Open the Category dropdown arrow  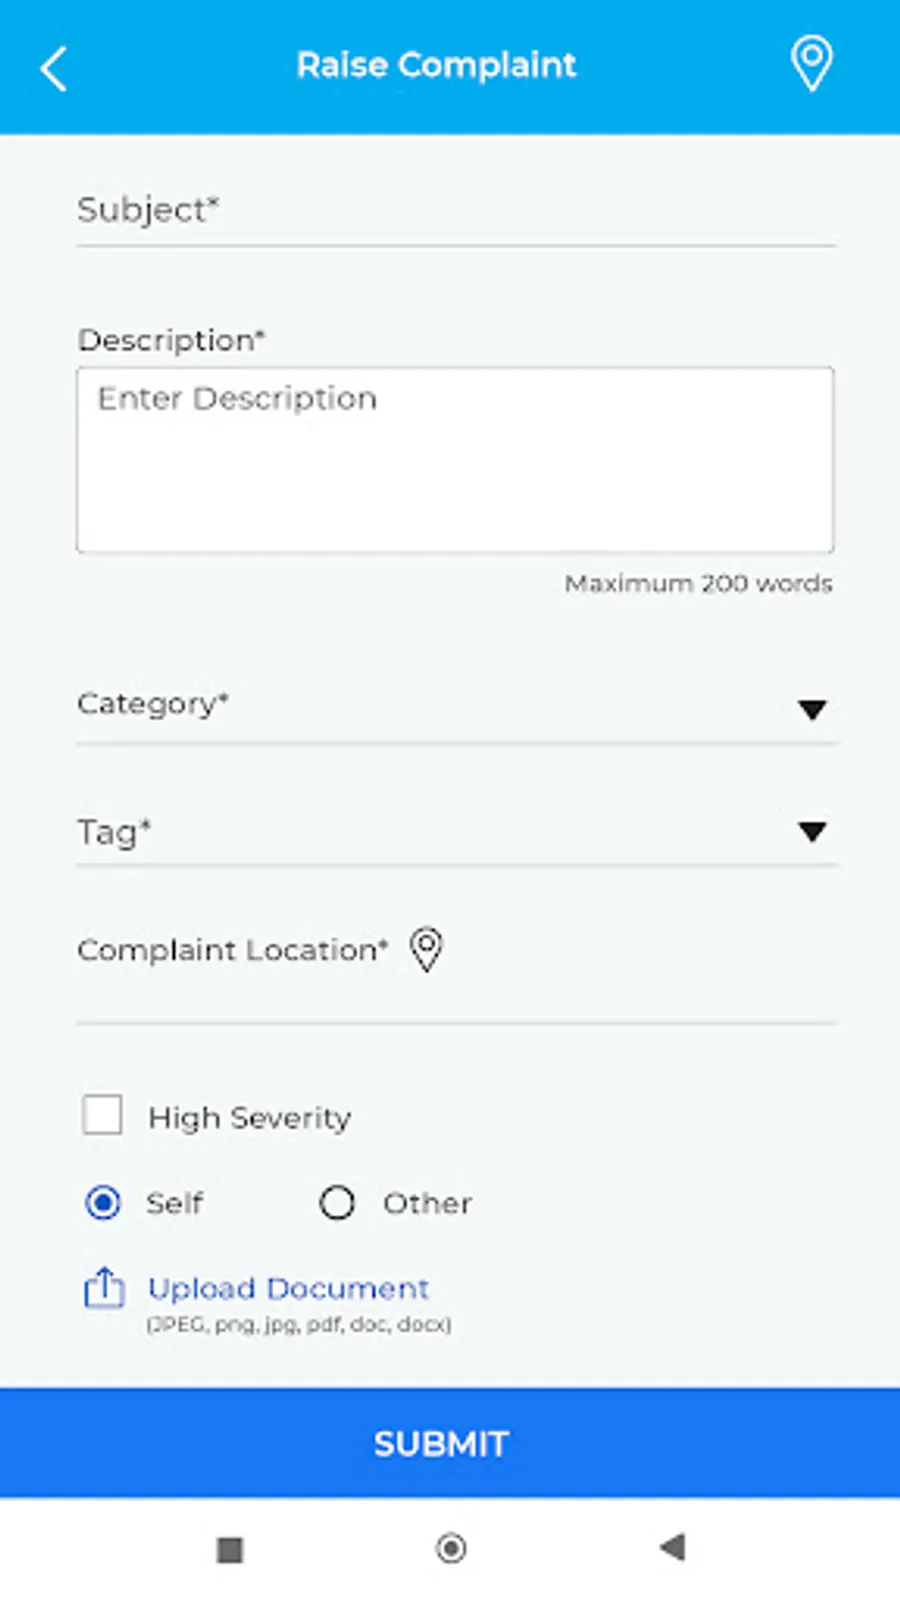(812, 710)
